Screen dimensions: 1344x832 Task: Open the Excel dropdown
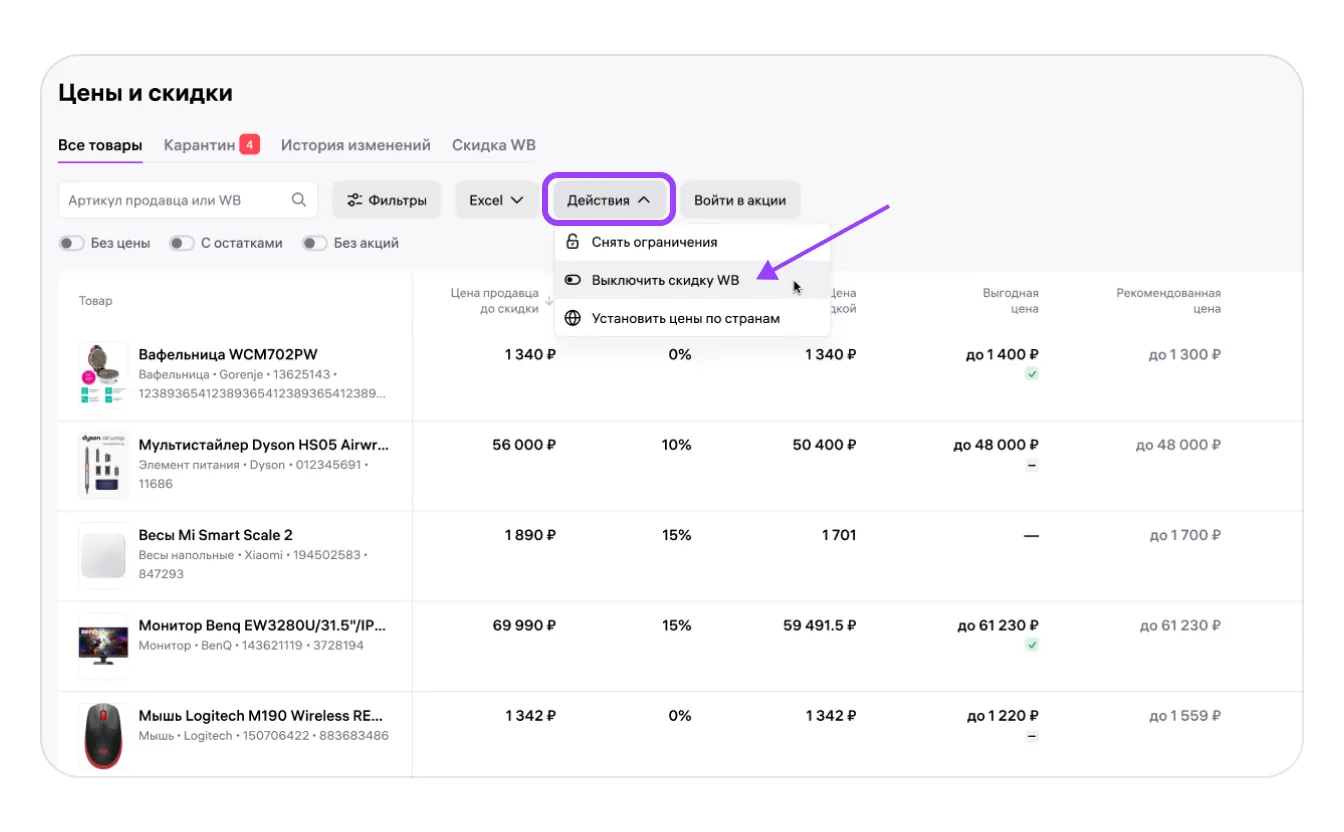(x=496, y=200)
